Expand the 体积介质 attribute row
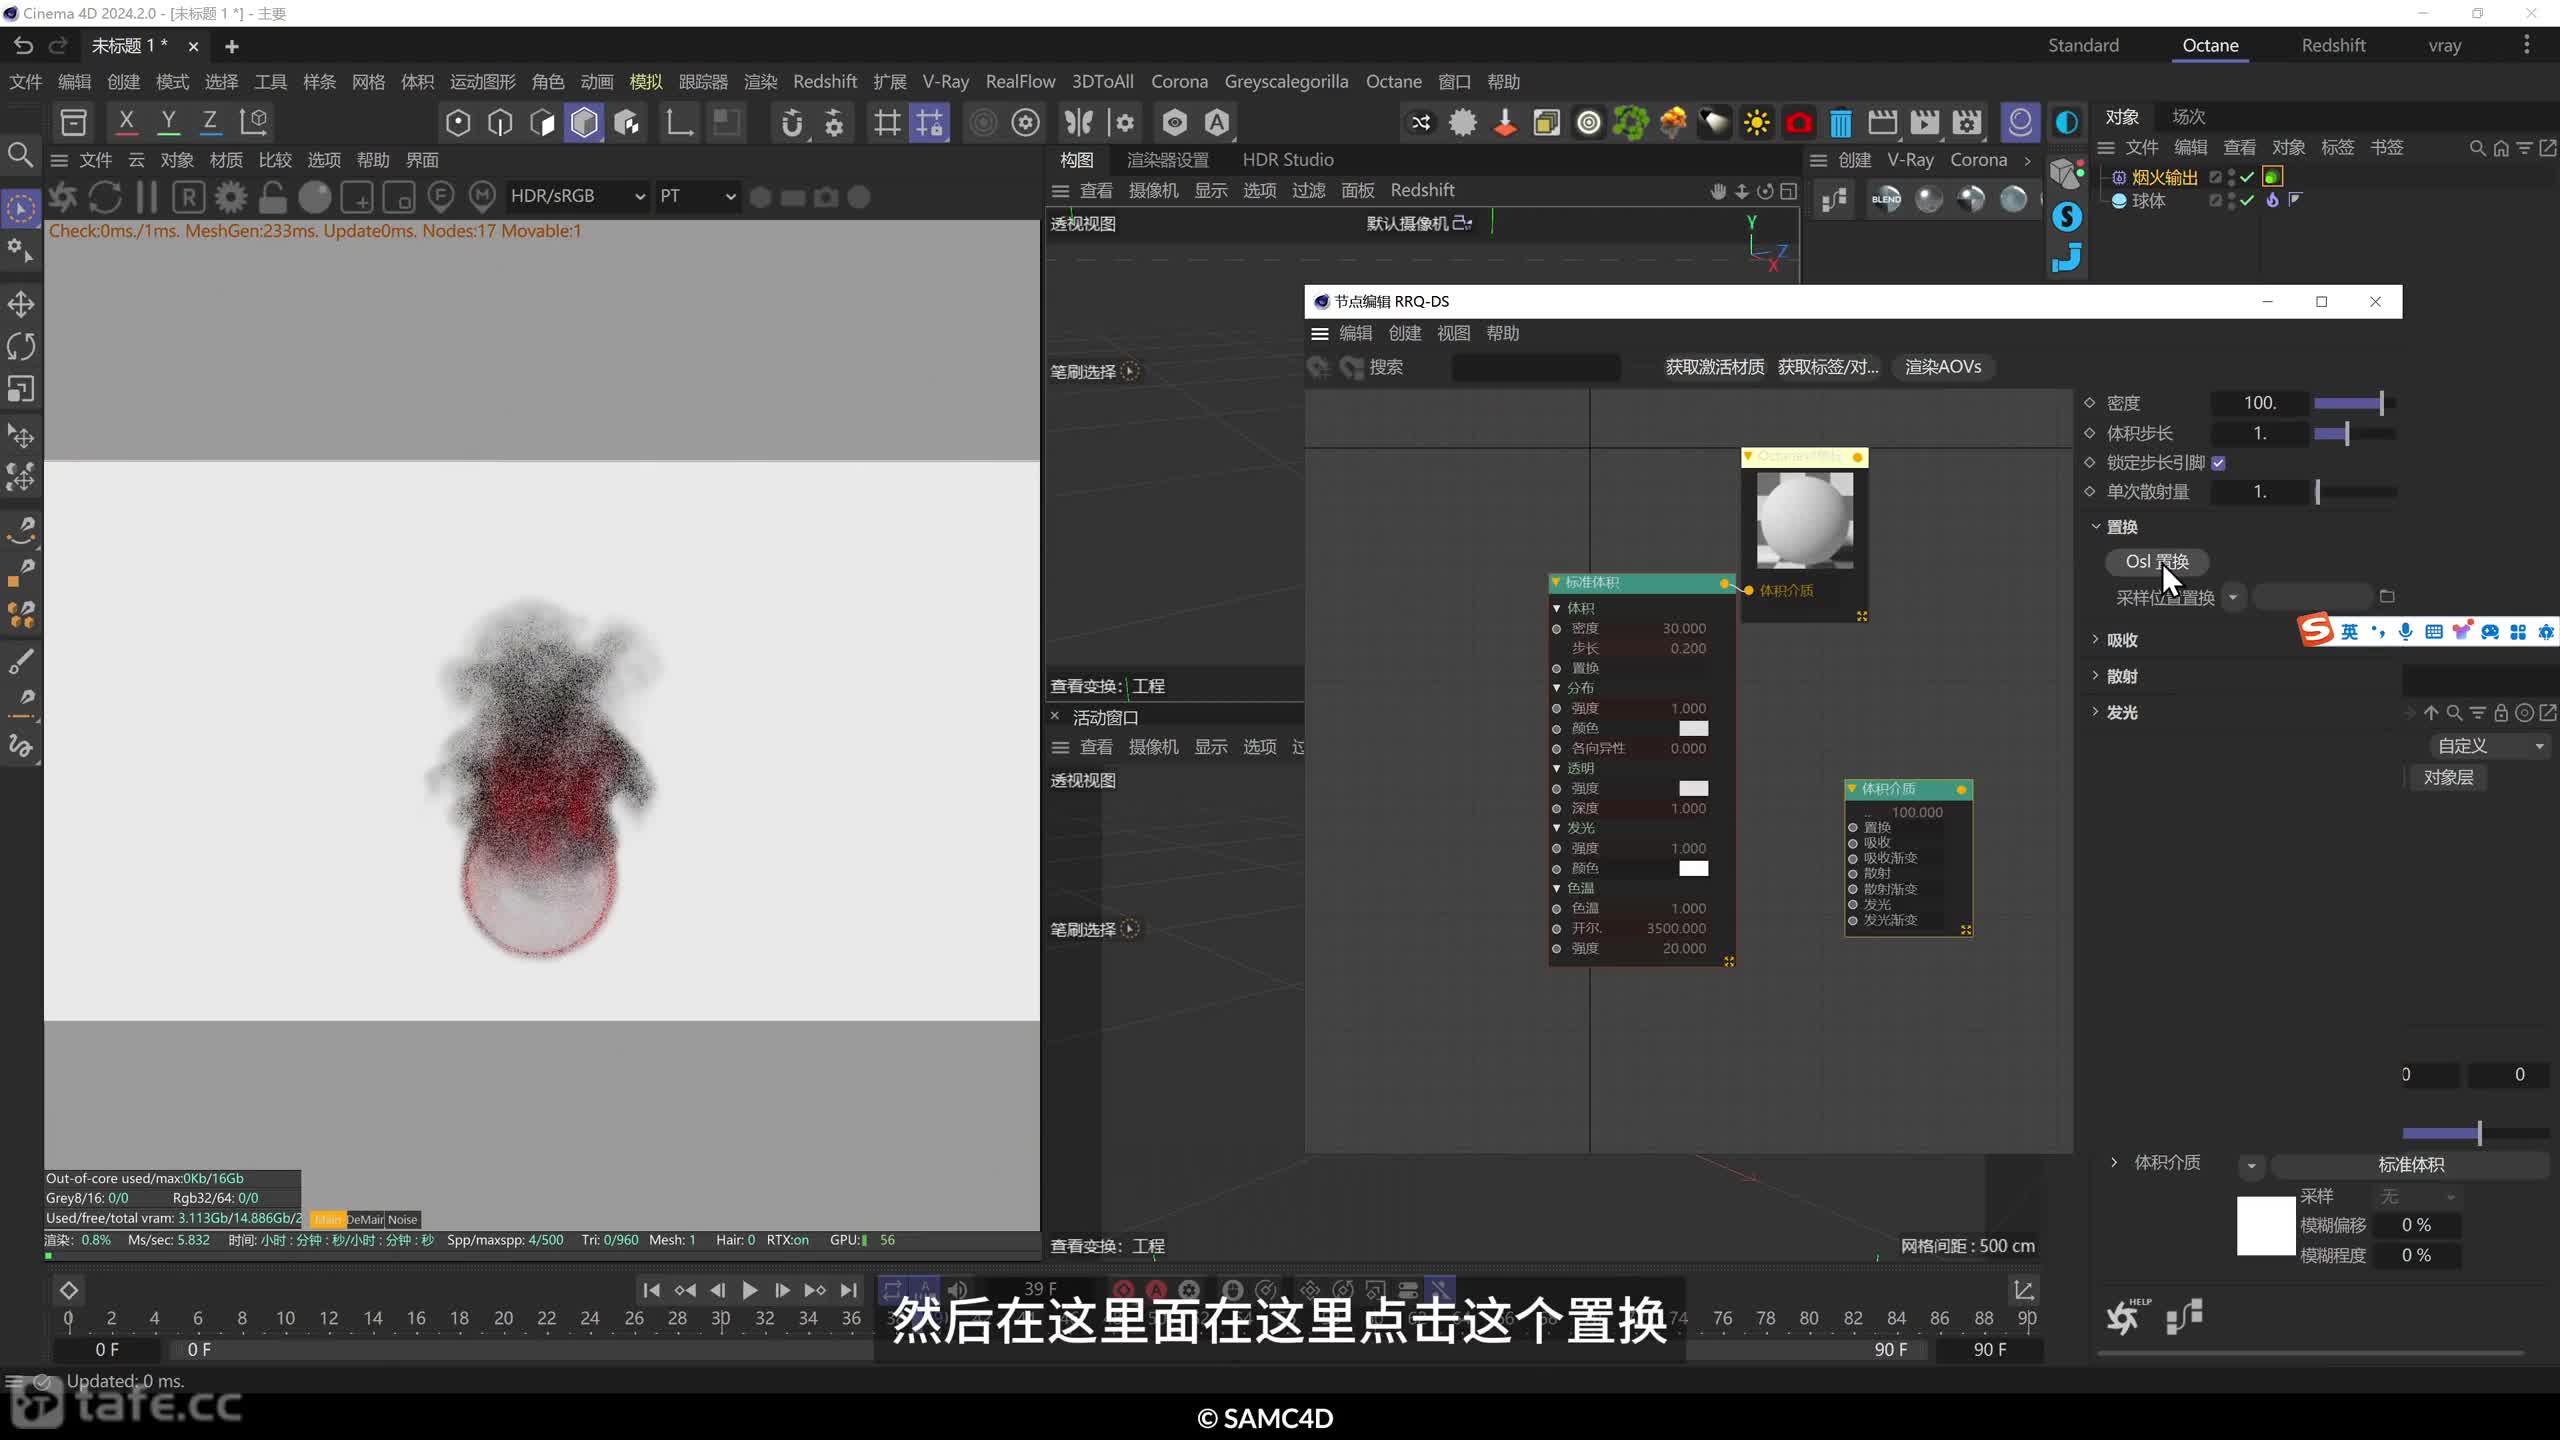Image resolution: width=2560 pixels, height=1440 pixels. 2114,1162
